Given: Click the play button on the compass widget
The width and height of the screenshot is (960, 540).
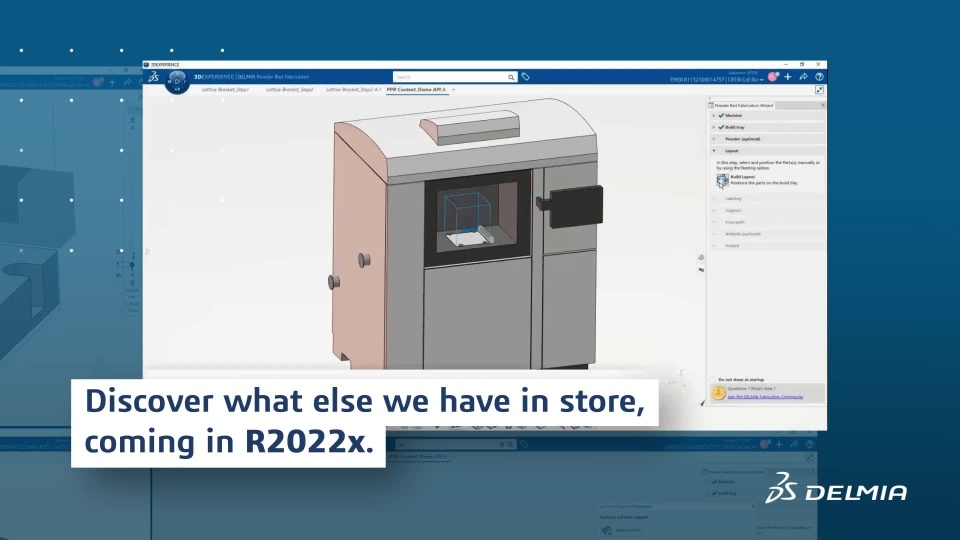Looking at the screenshot, I should 177,81.
